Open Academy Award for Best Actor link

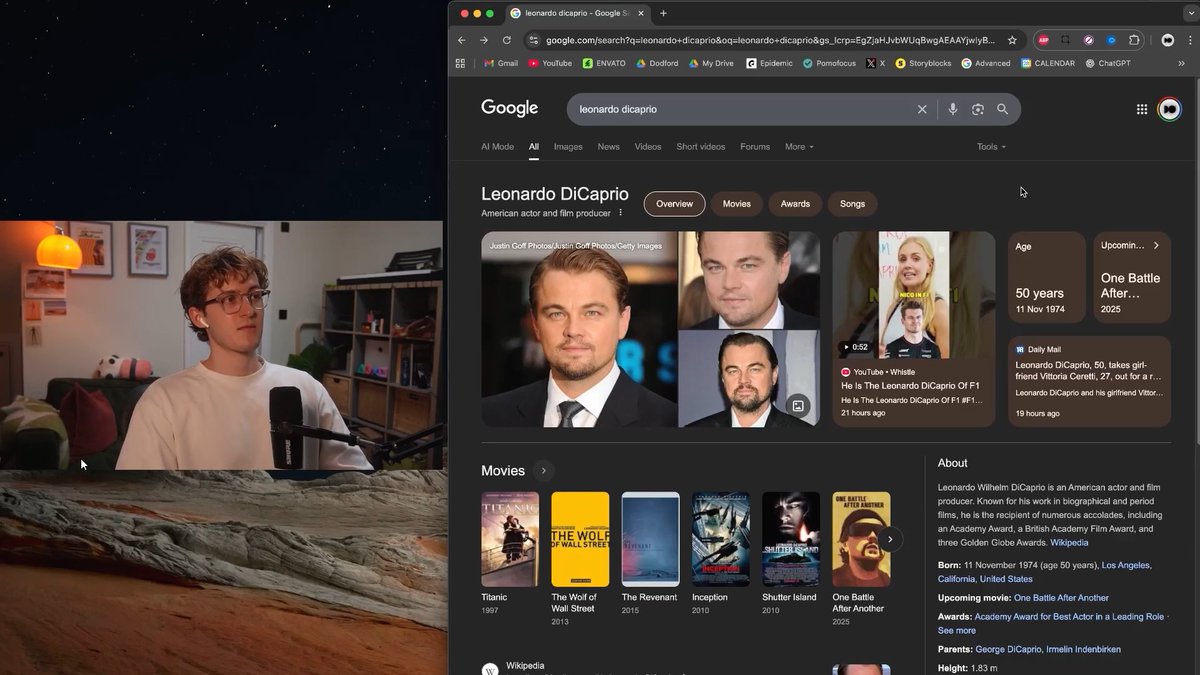[1069, 617]
